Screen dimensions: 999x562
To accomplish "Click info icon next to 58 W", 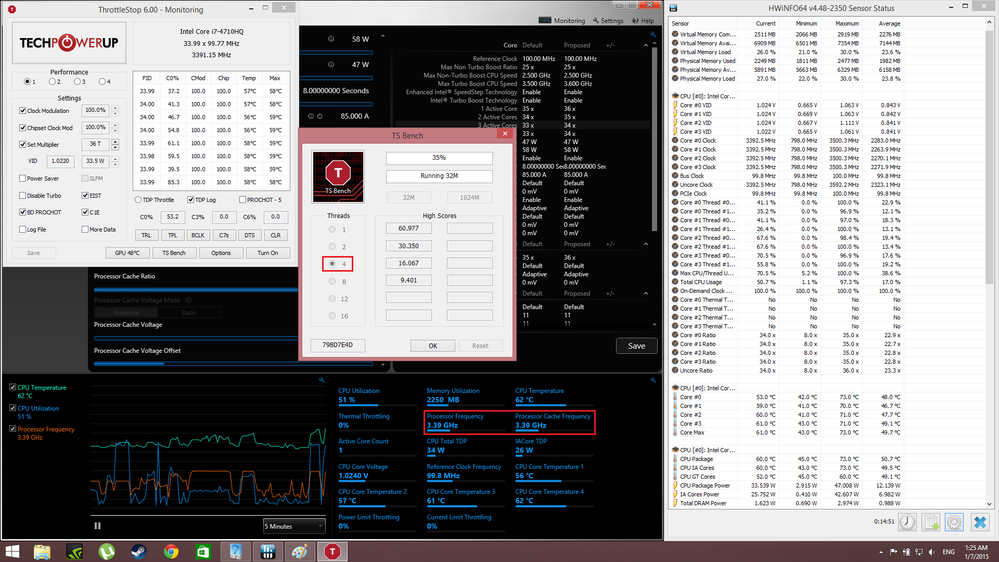I will tap(331, 39).
